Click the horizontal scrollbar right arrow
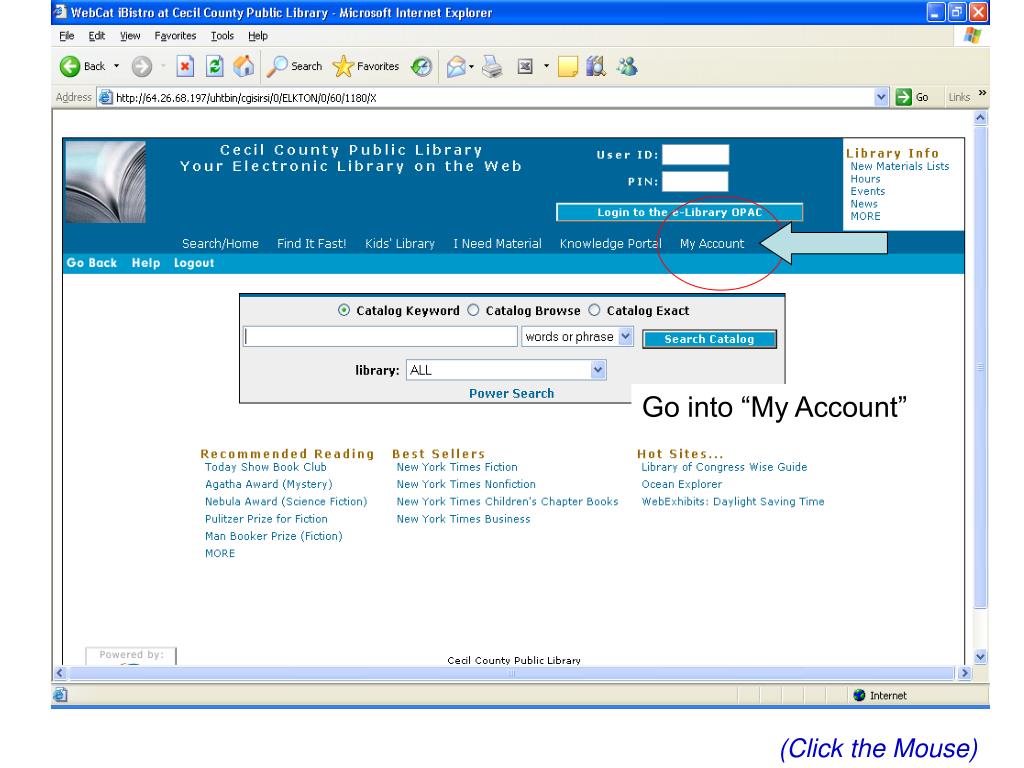Viewport: 1024px width, 768px height. (964, 673)
